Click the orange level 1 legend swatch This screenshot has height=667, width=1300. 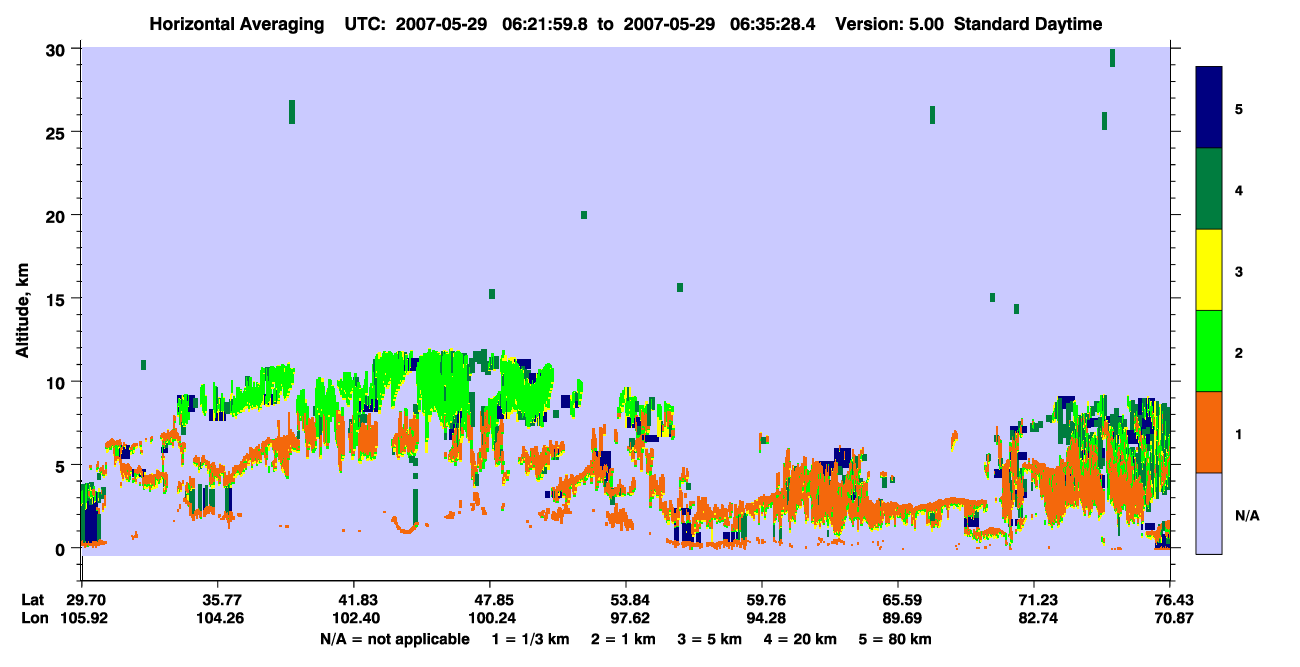(1209, 432)
